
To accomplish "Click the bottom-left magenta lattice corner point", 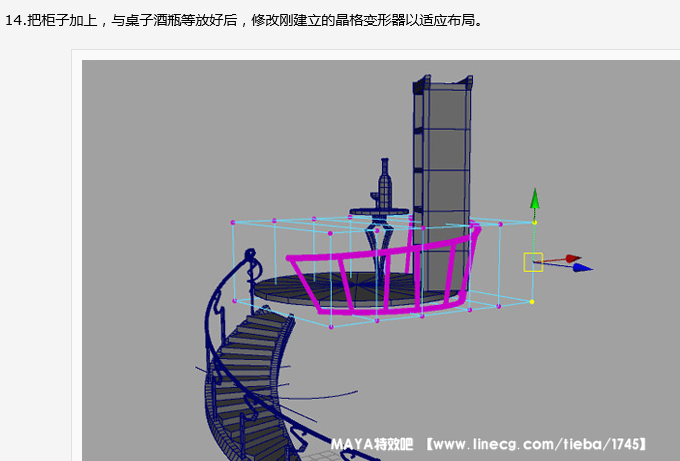I will (233, 299).
